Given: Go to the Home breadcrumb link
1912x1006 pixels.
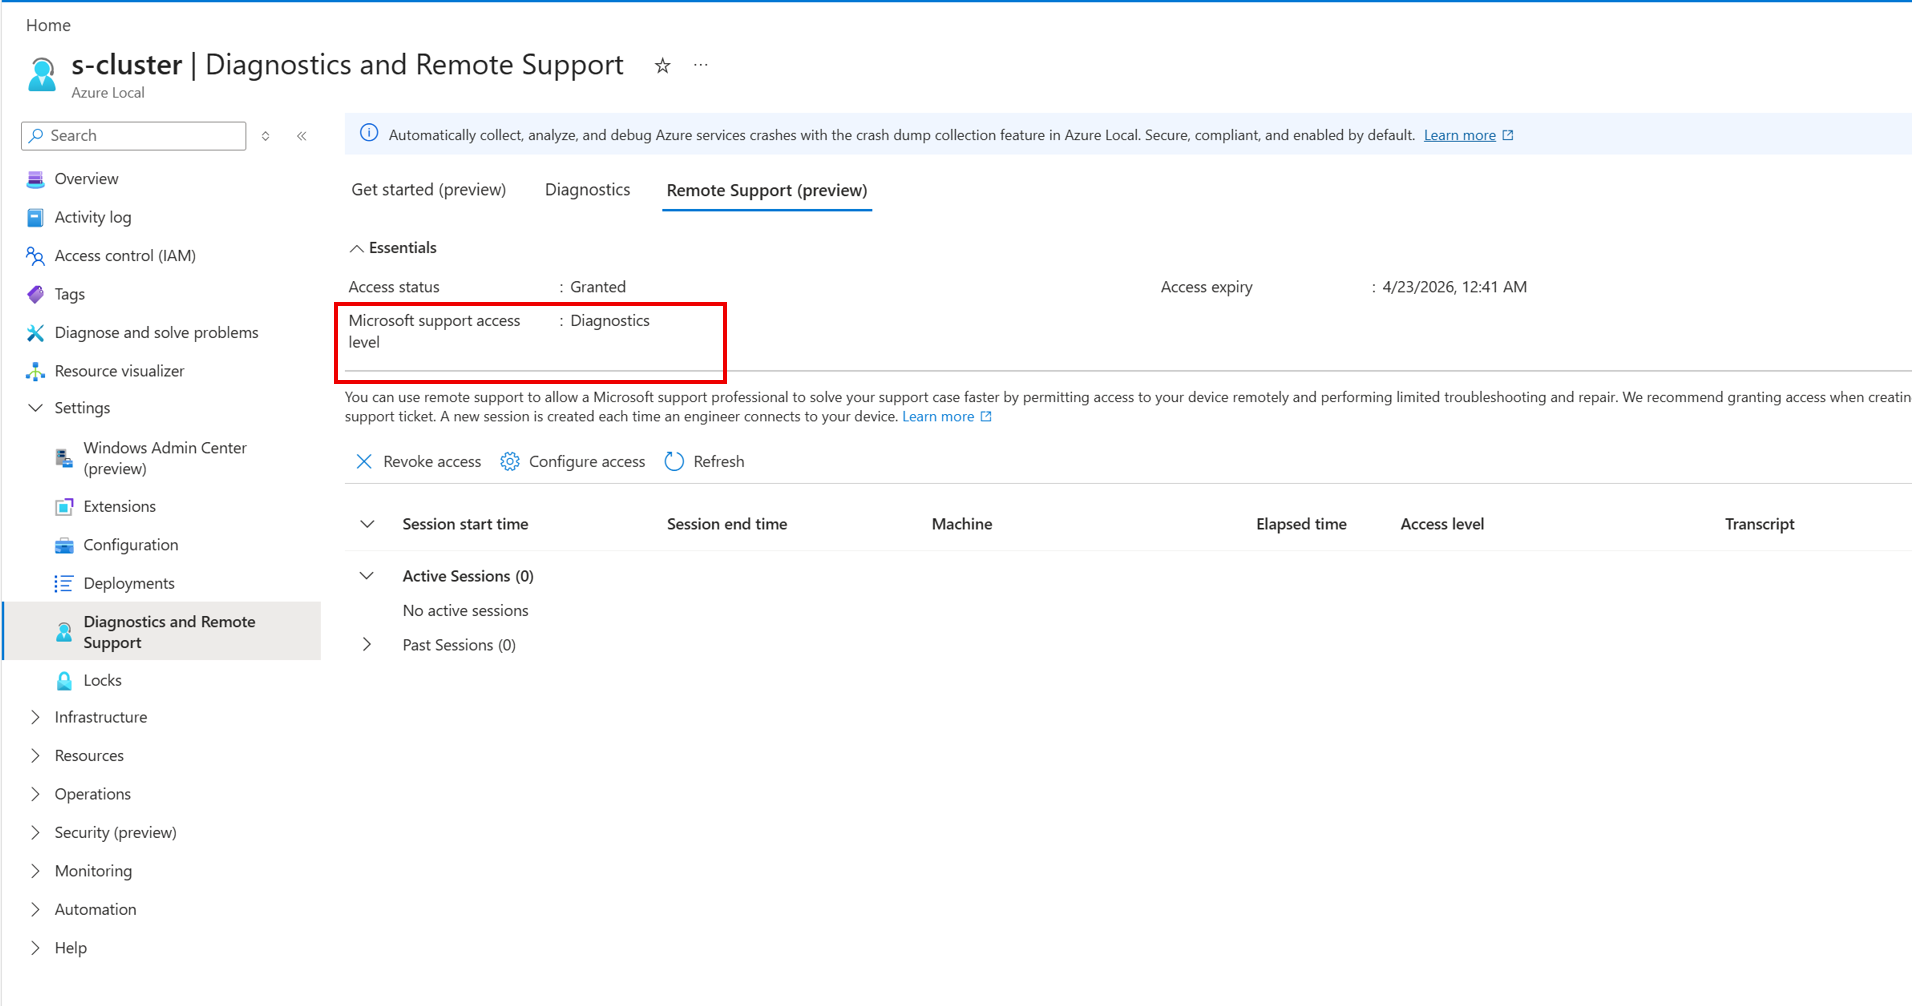Looking at the screenshot, I should (48, 25).
